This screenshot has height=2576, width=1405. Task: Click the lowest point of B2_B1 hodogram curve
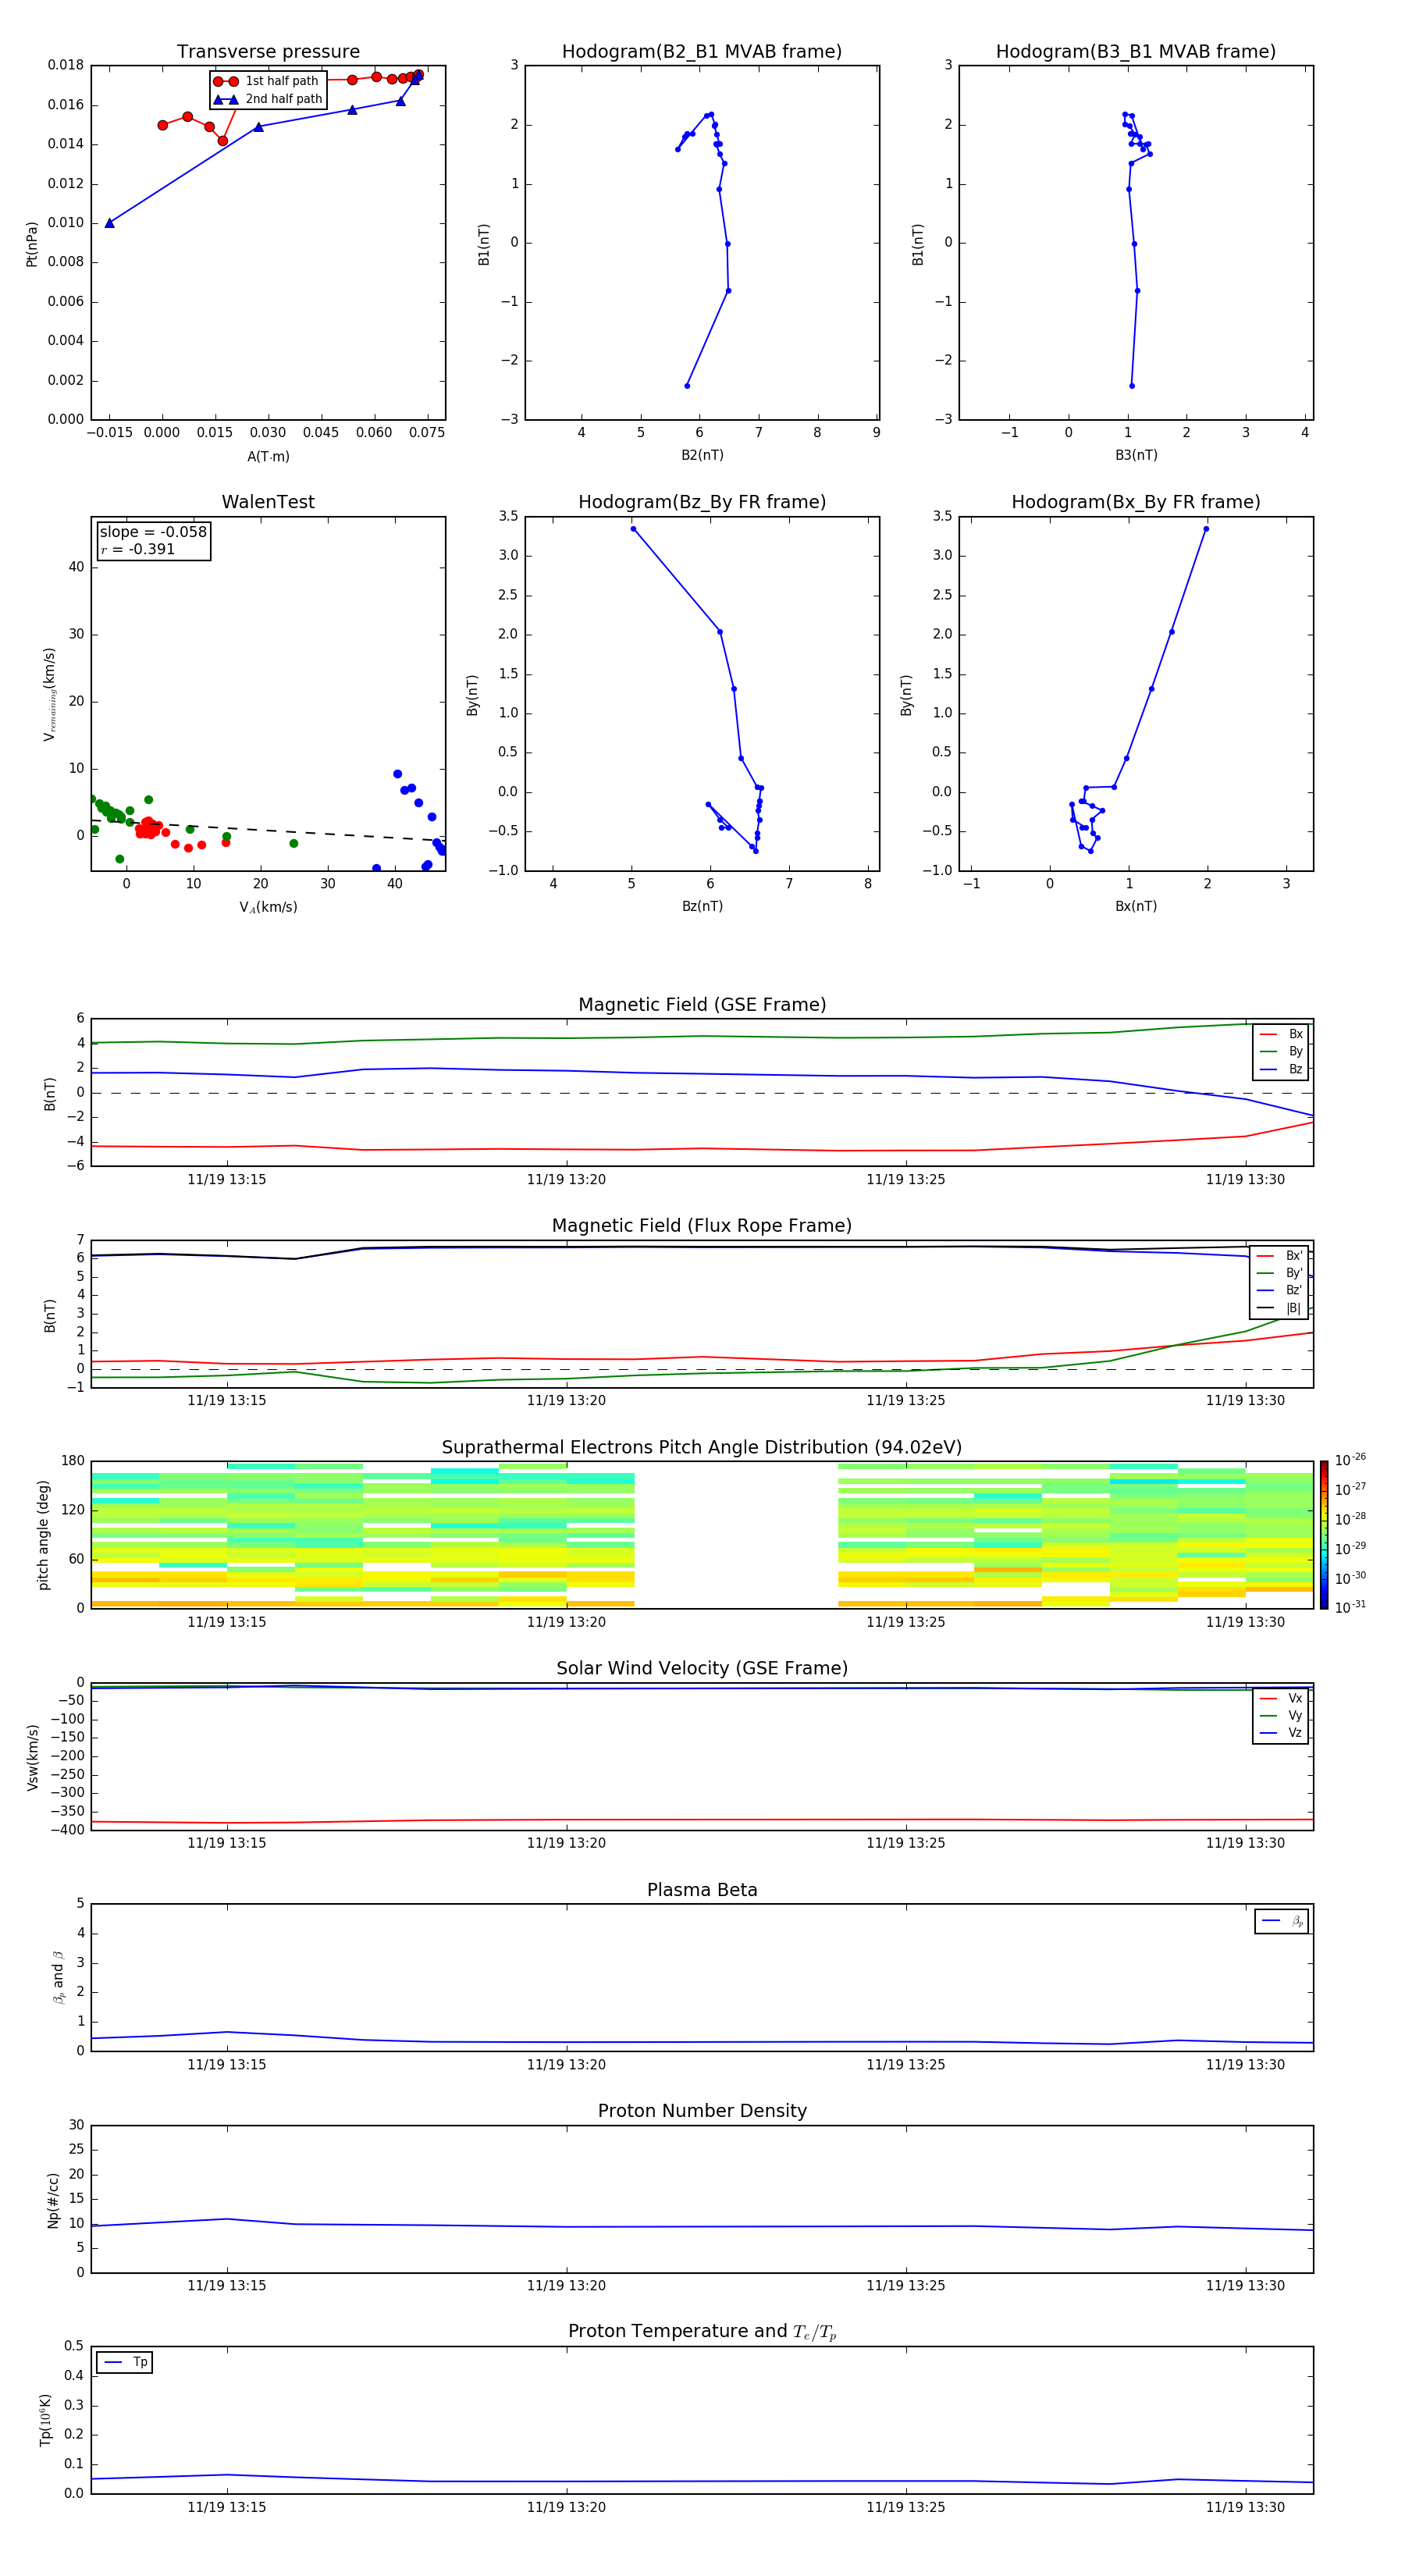click(687, 386)
